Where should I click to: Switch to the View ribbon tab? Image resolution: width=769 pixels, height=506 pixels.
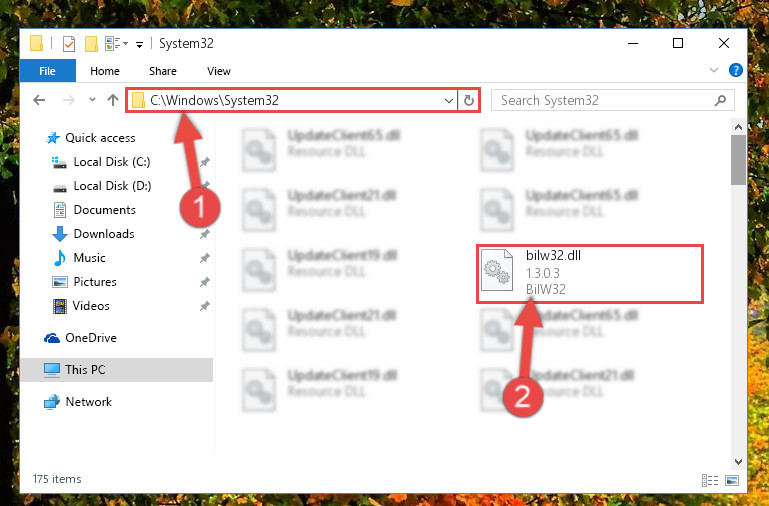(x=219, y=71)
